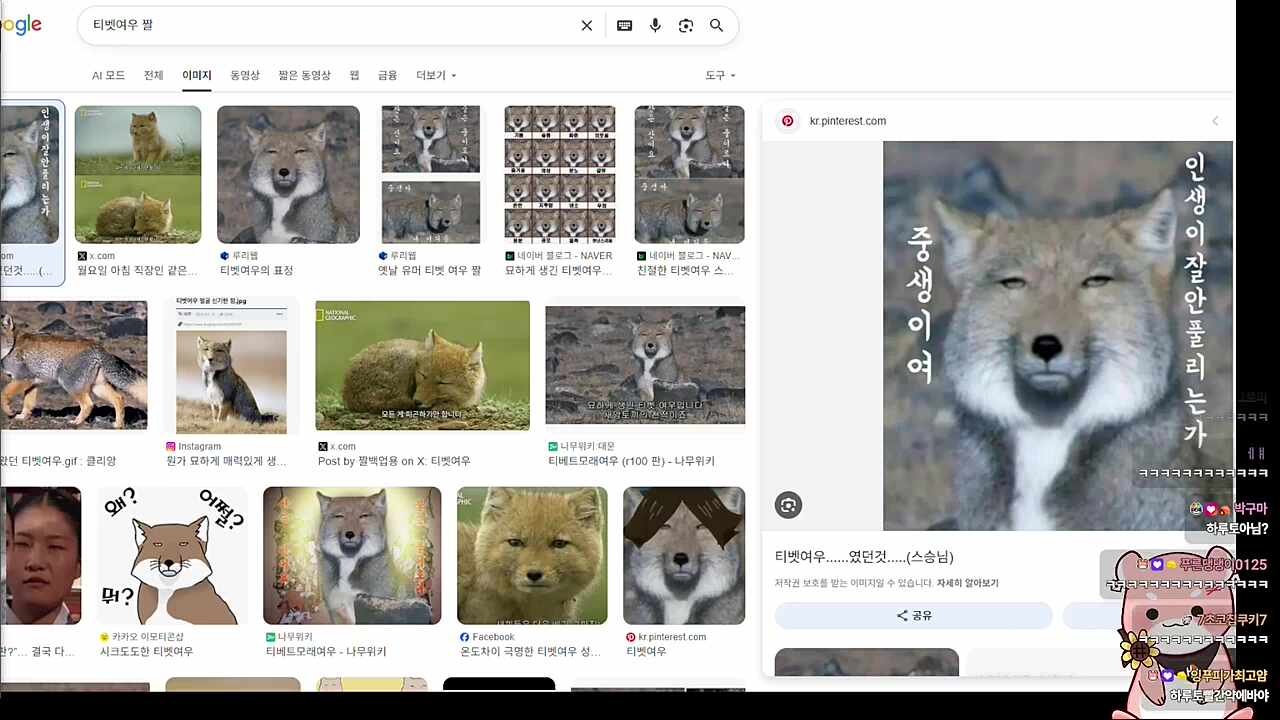Click the 공유 share button
Image resolution: width=1280 pixels, height=720 pixels.
[914, 615]
